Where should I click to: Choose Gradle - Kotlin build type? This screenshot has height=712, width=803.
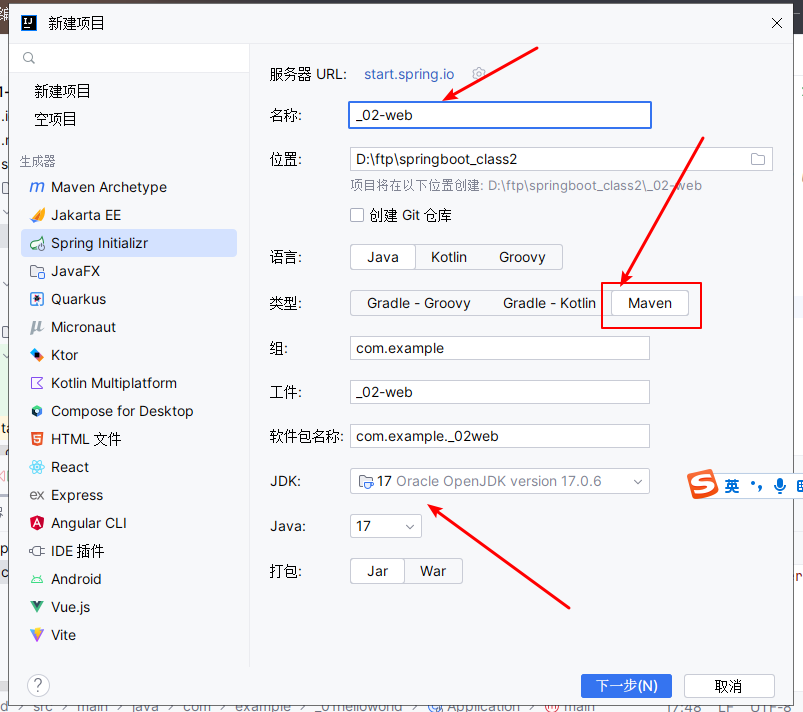(549, 303)
